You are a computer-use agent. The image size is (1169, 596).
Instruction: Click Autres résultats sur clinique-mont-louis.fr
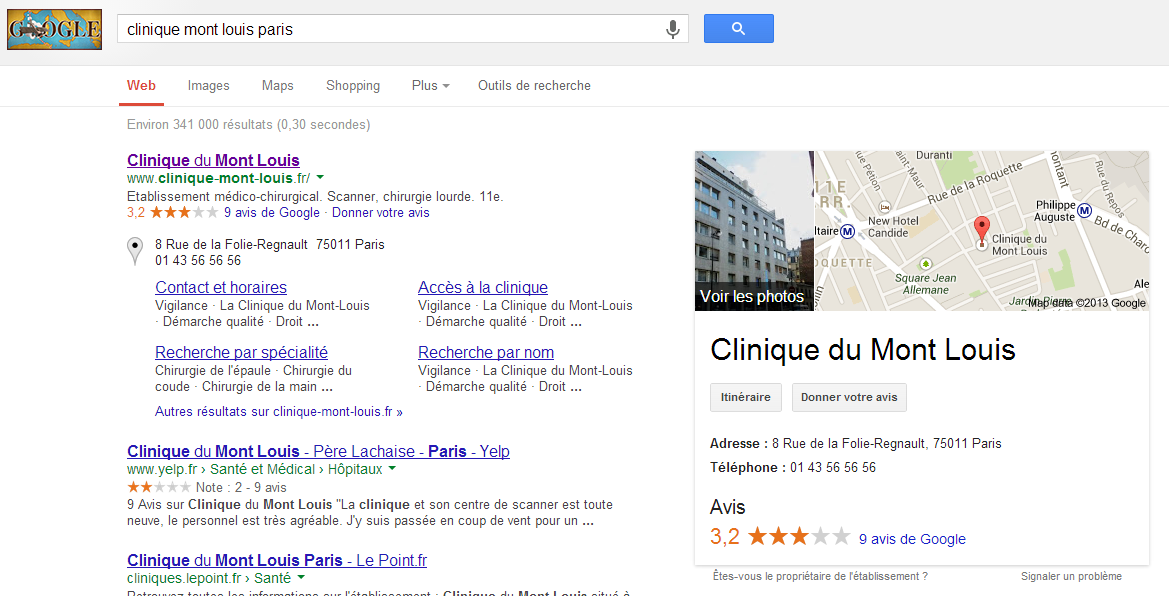(x=279, y=411)
